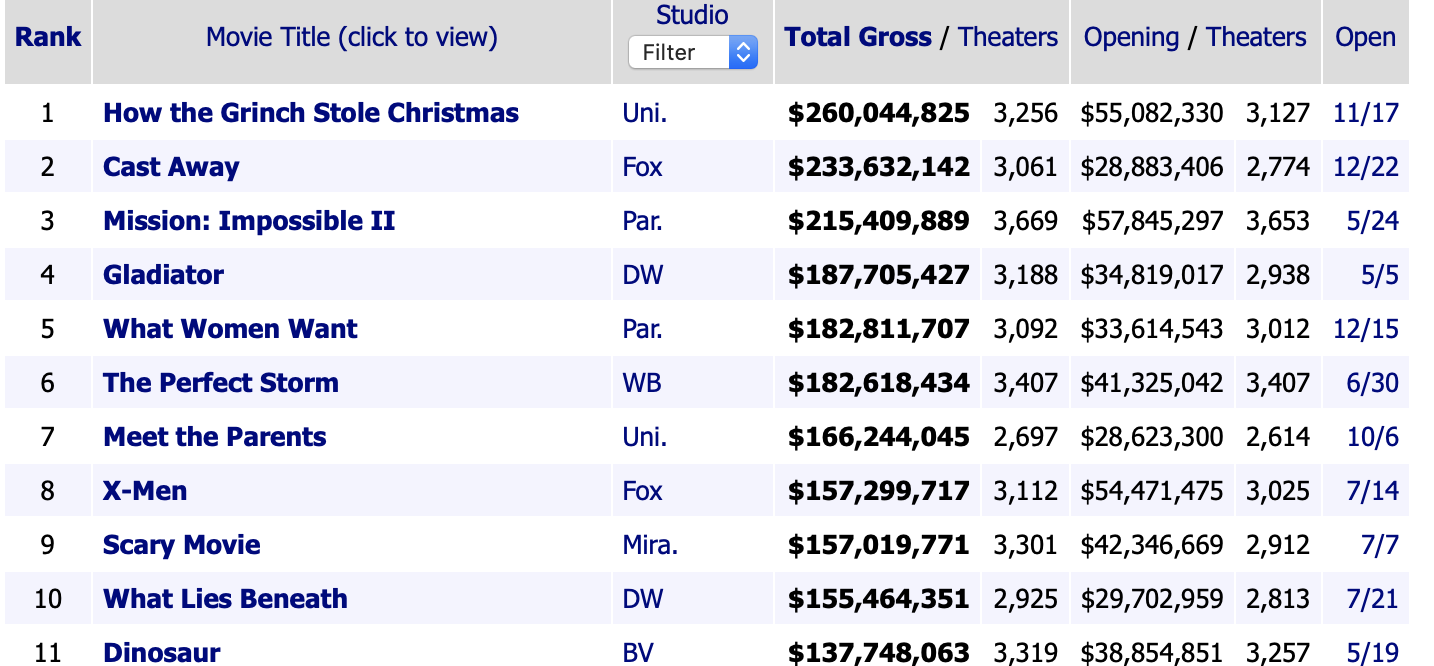Click the Movie Title column header
The width and height of the screenshot is (1434, 666).
tap(351, 38)
